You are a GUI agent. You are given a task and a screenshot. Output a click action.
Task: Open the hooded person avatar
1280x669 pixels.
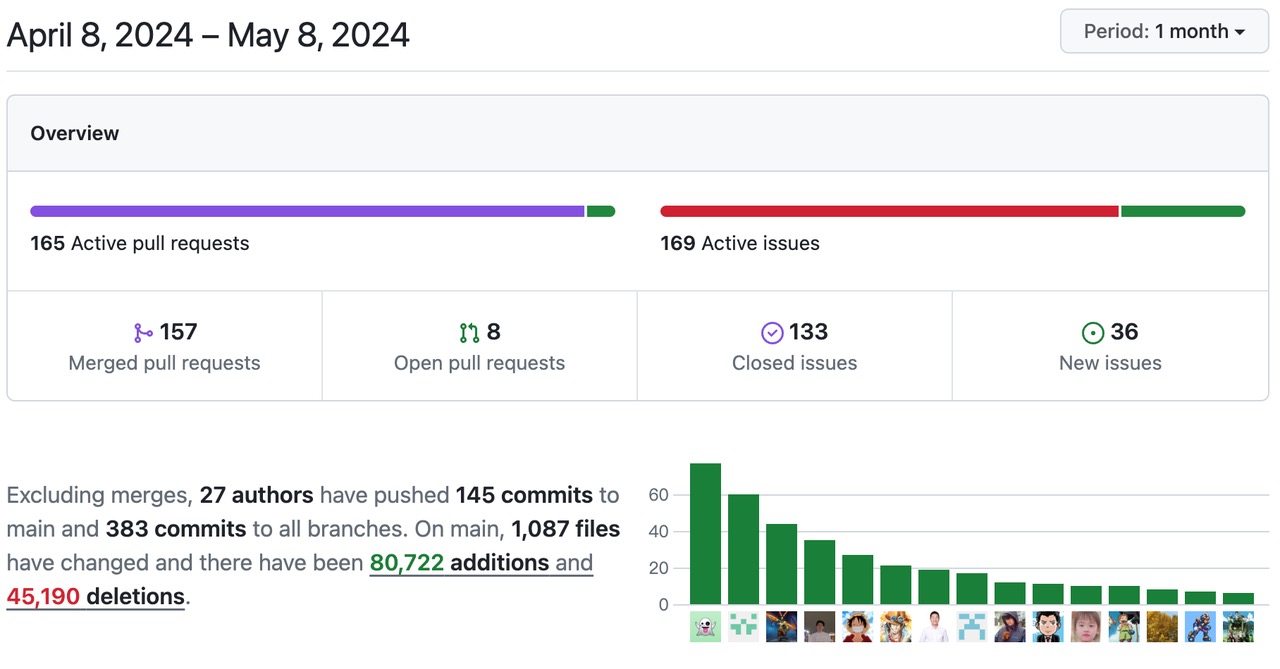(1009, 626)
